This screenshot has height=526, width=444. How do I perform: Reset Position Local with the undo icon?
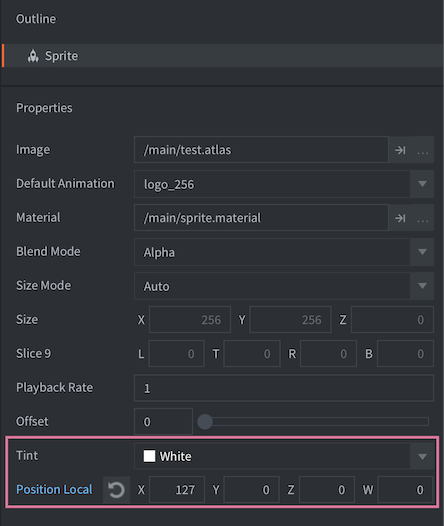click(116, 490)
